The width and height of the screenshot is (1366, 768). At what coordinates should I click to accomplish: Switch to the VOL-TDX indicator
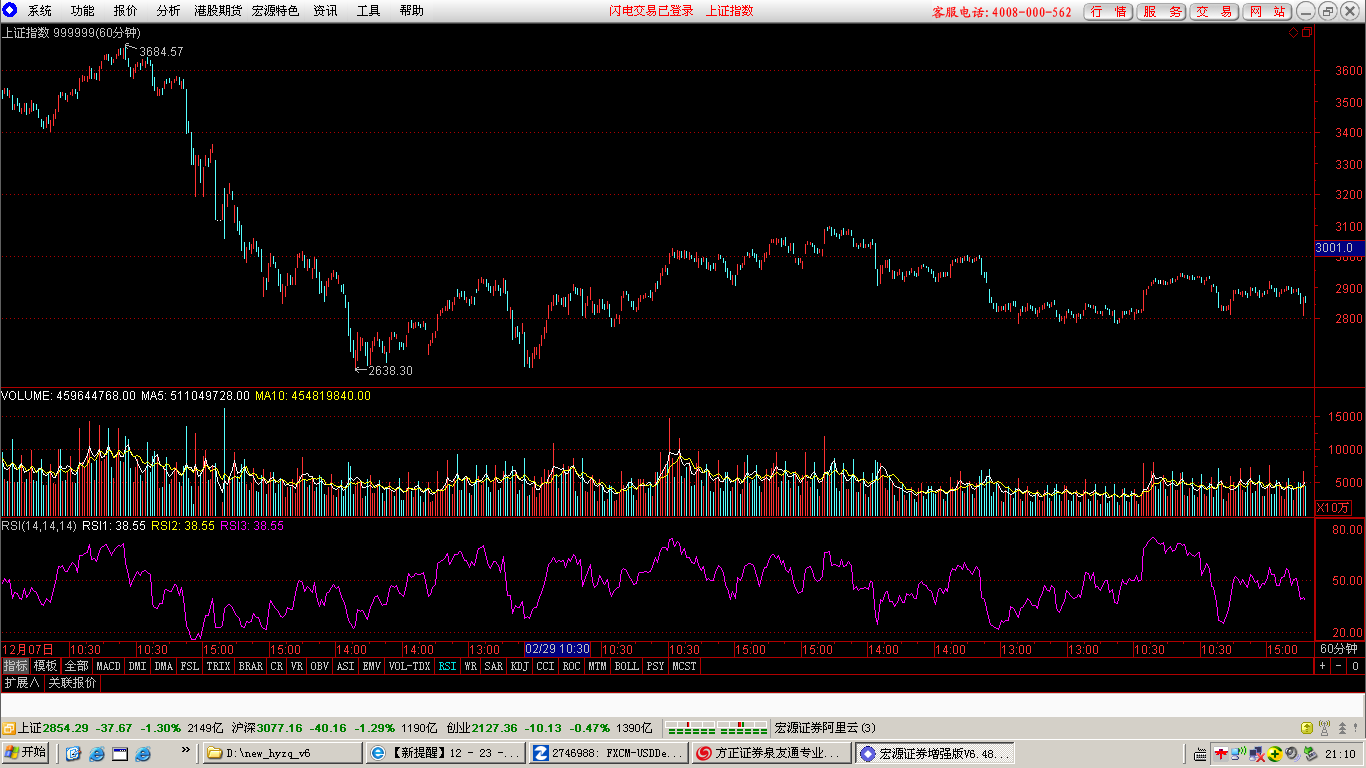coord(409,666)
